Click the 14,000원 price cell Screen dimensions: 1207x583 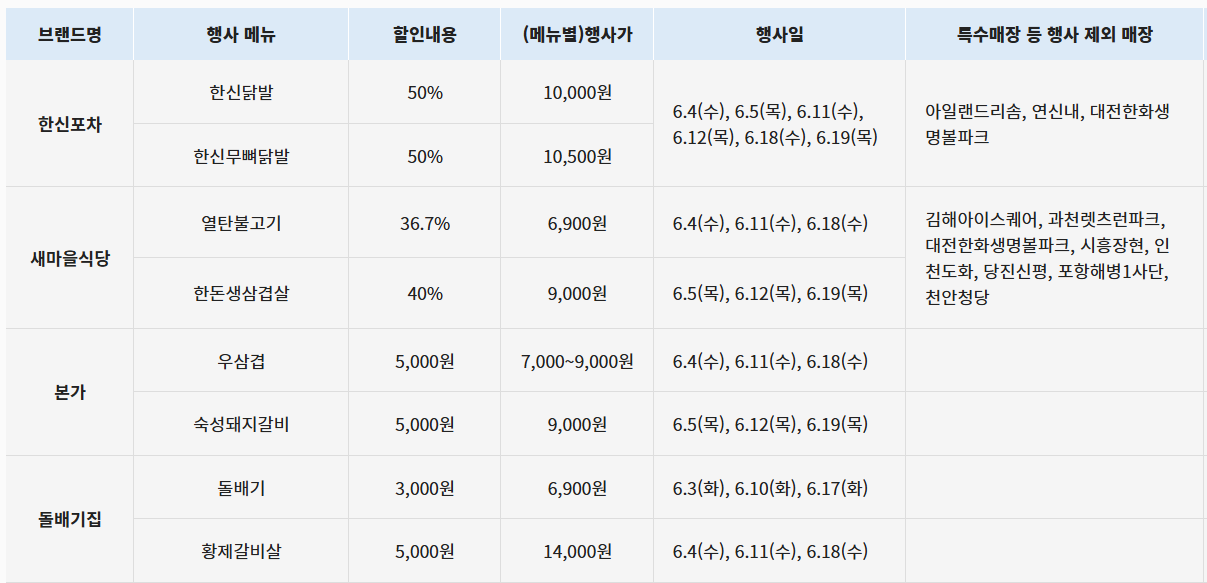pyautogui.click(x=577, y=551)
